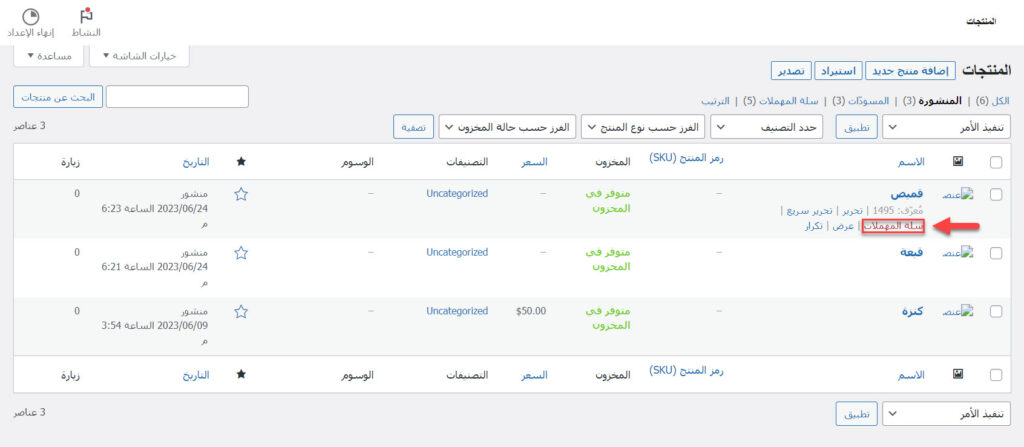Viewport: 1024px width, 447px height.
Task: Click the Finish Setup (إنهاء الإعداد) circle icon
Action: pyautogui.click(x=31, y=16)
